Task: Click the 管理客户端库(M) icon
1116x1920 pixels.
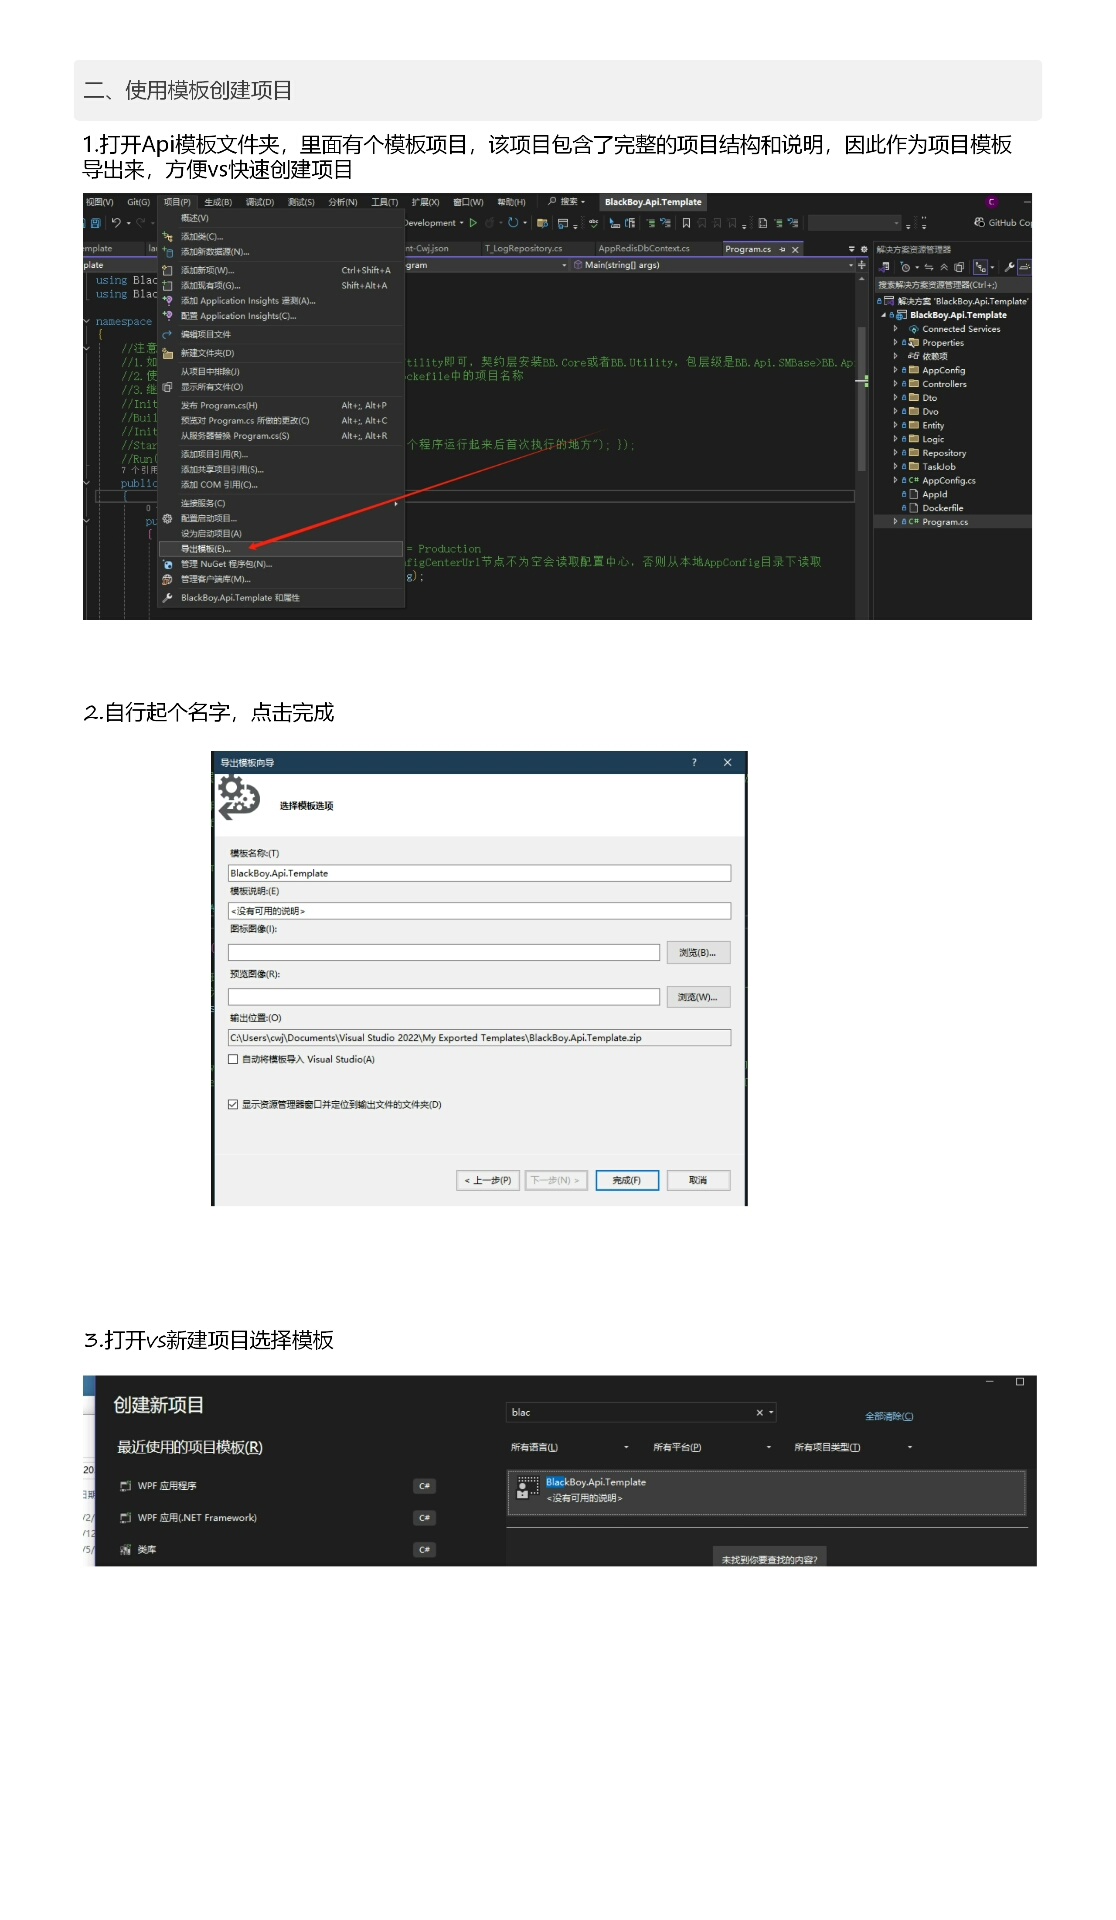Action: click(x=168, y=579)
